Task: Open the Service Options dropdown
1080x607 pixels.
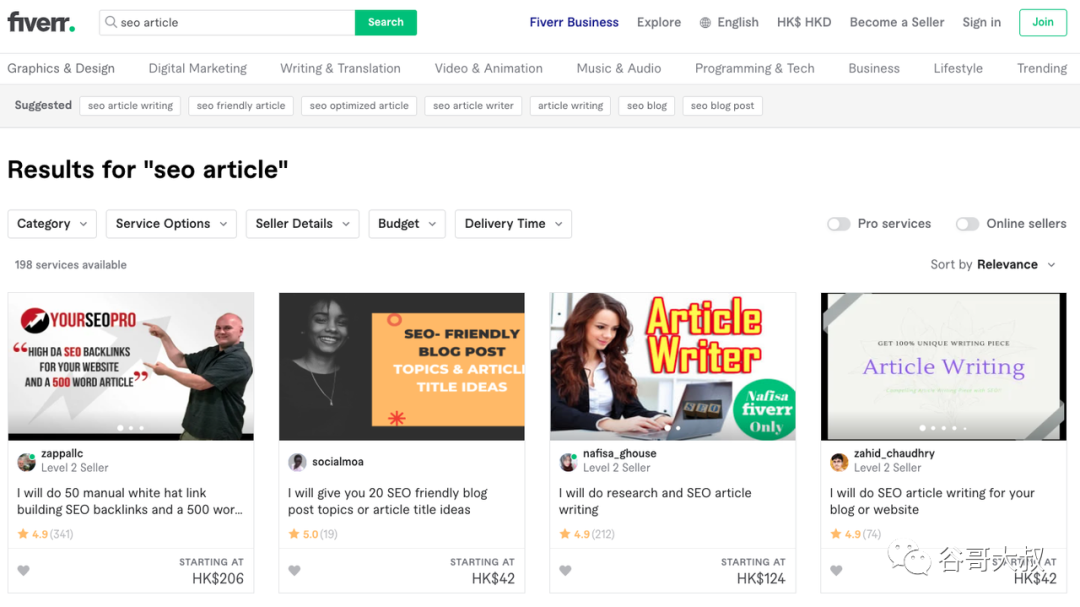Action: (x=172, y=224)
